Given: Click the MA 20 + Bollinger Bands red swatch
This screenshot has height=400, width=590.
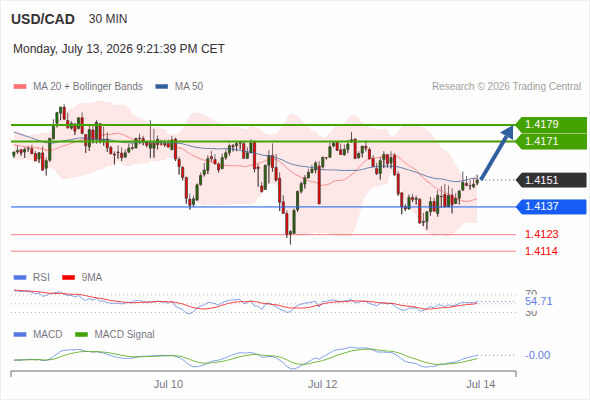Looking at the screenshot, I should click(x=20, y=87).
